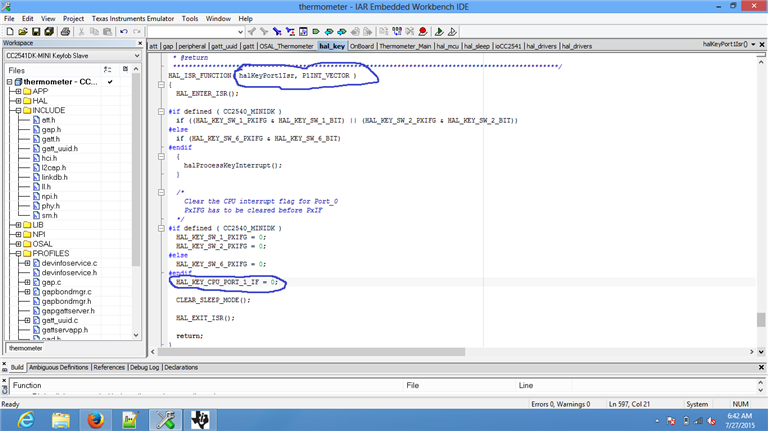Switch to the hal_sleep editor tab

(x=477, y=46)
